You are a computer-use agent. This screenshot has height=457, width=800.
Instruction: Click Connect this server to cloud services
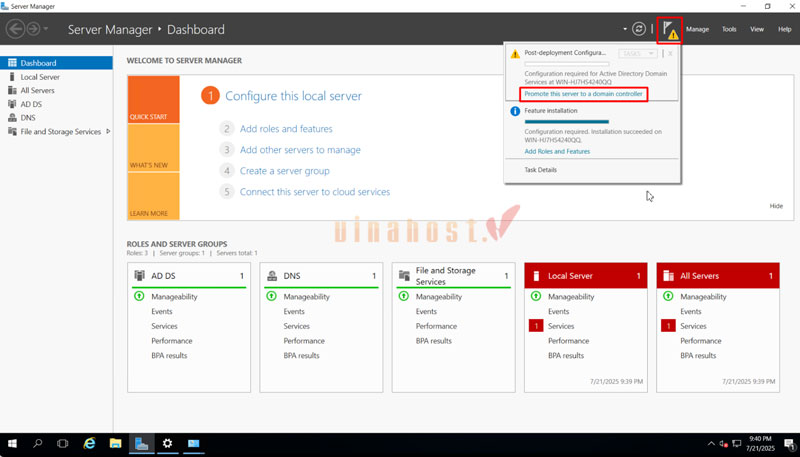tap(315, 192)
